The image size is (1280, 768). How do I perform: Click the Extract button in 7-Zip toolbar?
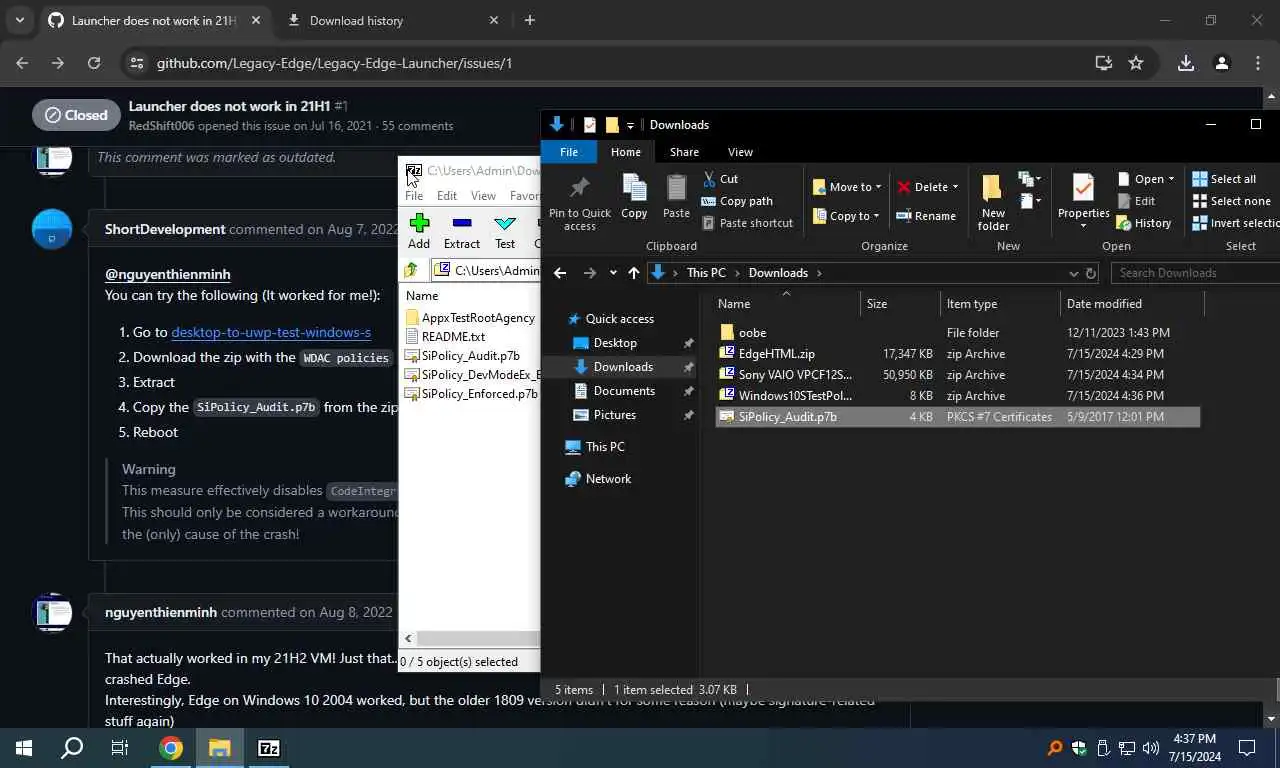pos(462,231)
